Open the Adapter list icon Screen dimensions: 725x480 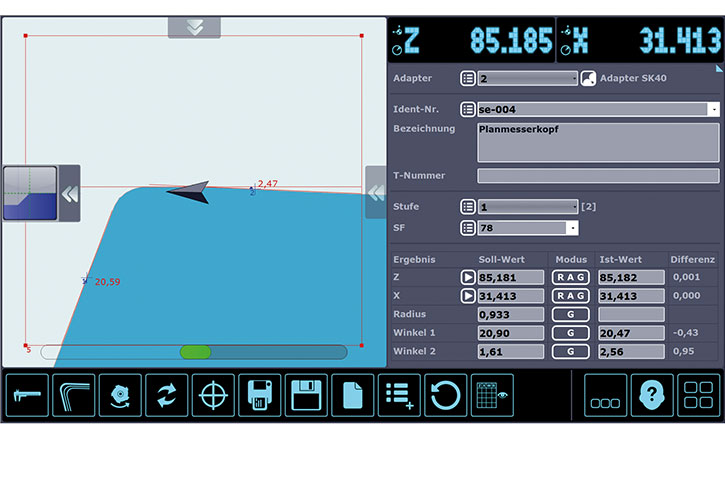point(467,78)
